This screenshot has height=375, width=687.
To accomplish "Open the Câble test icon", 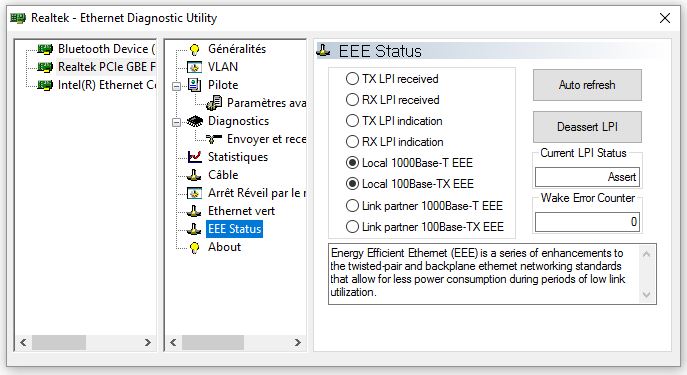I will click(x=194, y=175).
